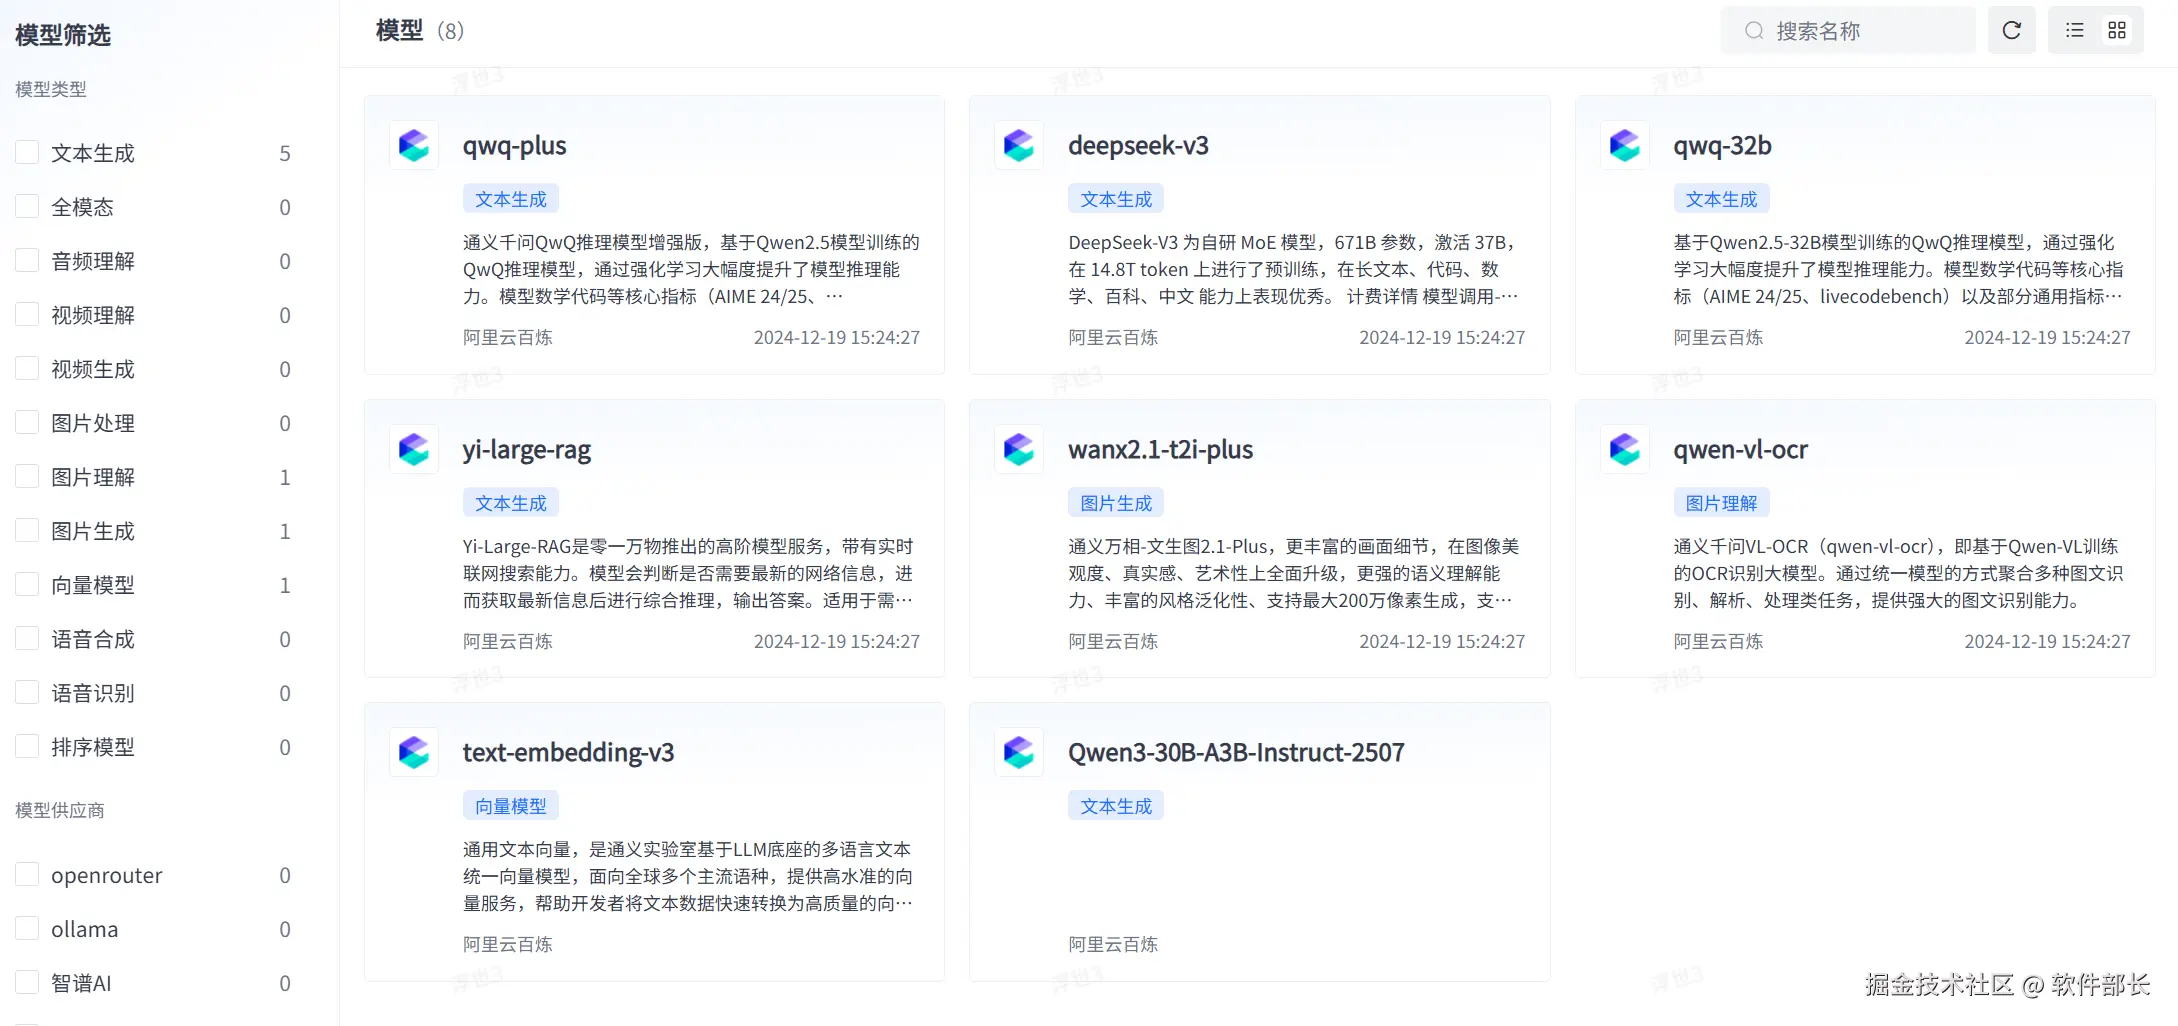Viewport: 2178px width, 1026px height.
Task: Click the qwq-plus model logo
Action: pyautogui.click(x=414, y=146)
